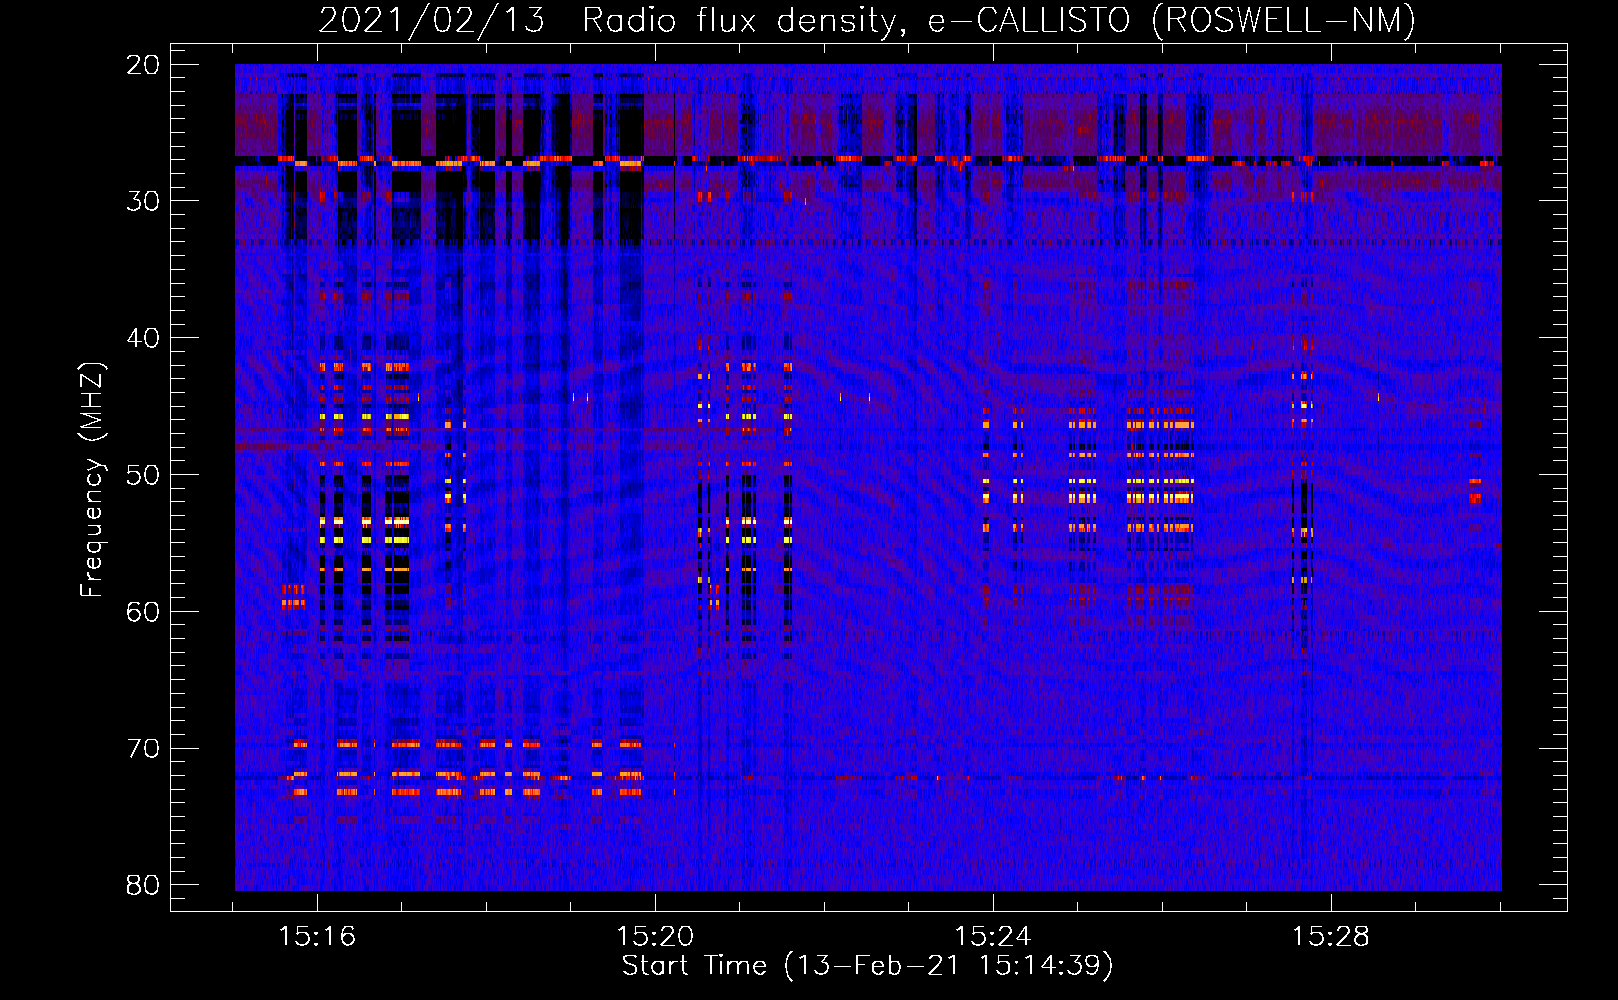Click the 80 MHz frequency tick label

(x=144, y=885)
